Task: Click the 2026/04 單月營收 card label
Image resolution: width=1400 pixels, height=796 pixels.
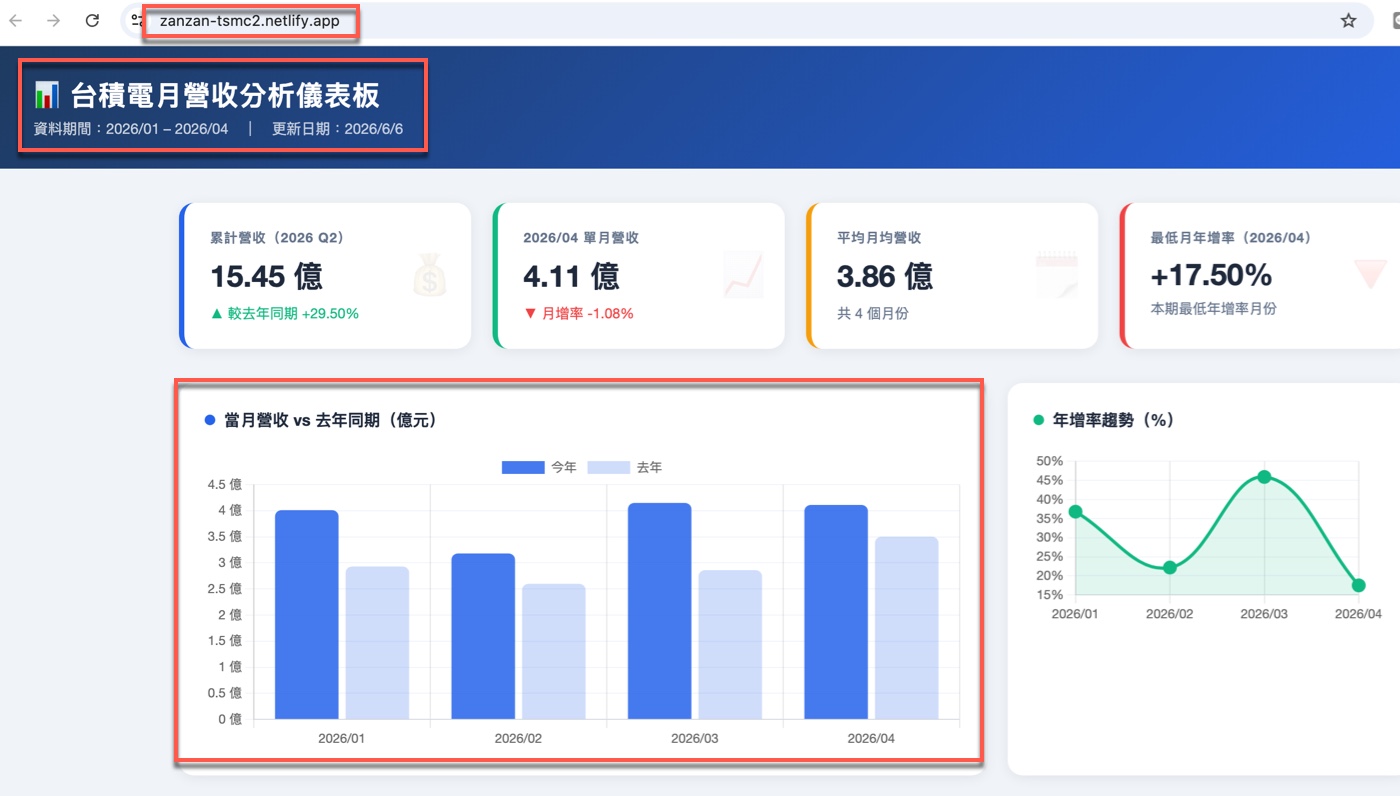Action: [x=581, y=238]
